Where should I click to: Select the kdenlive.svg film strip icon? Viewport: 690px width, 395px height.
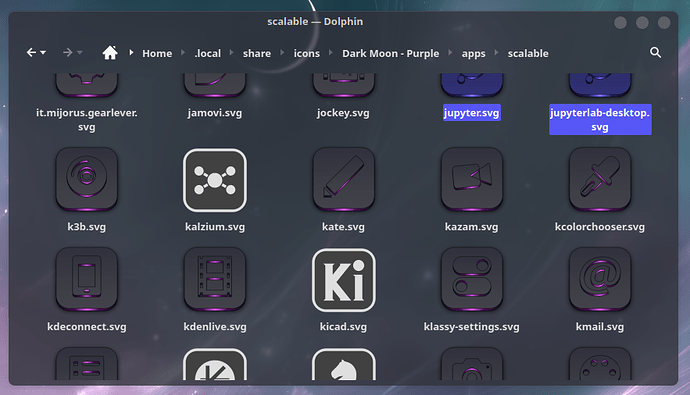215,279
